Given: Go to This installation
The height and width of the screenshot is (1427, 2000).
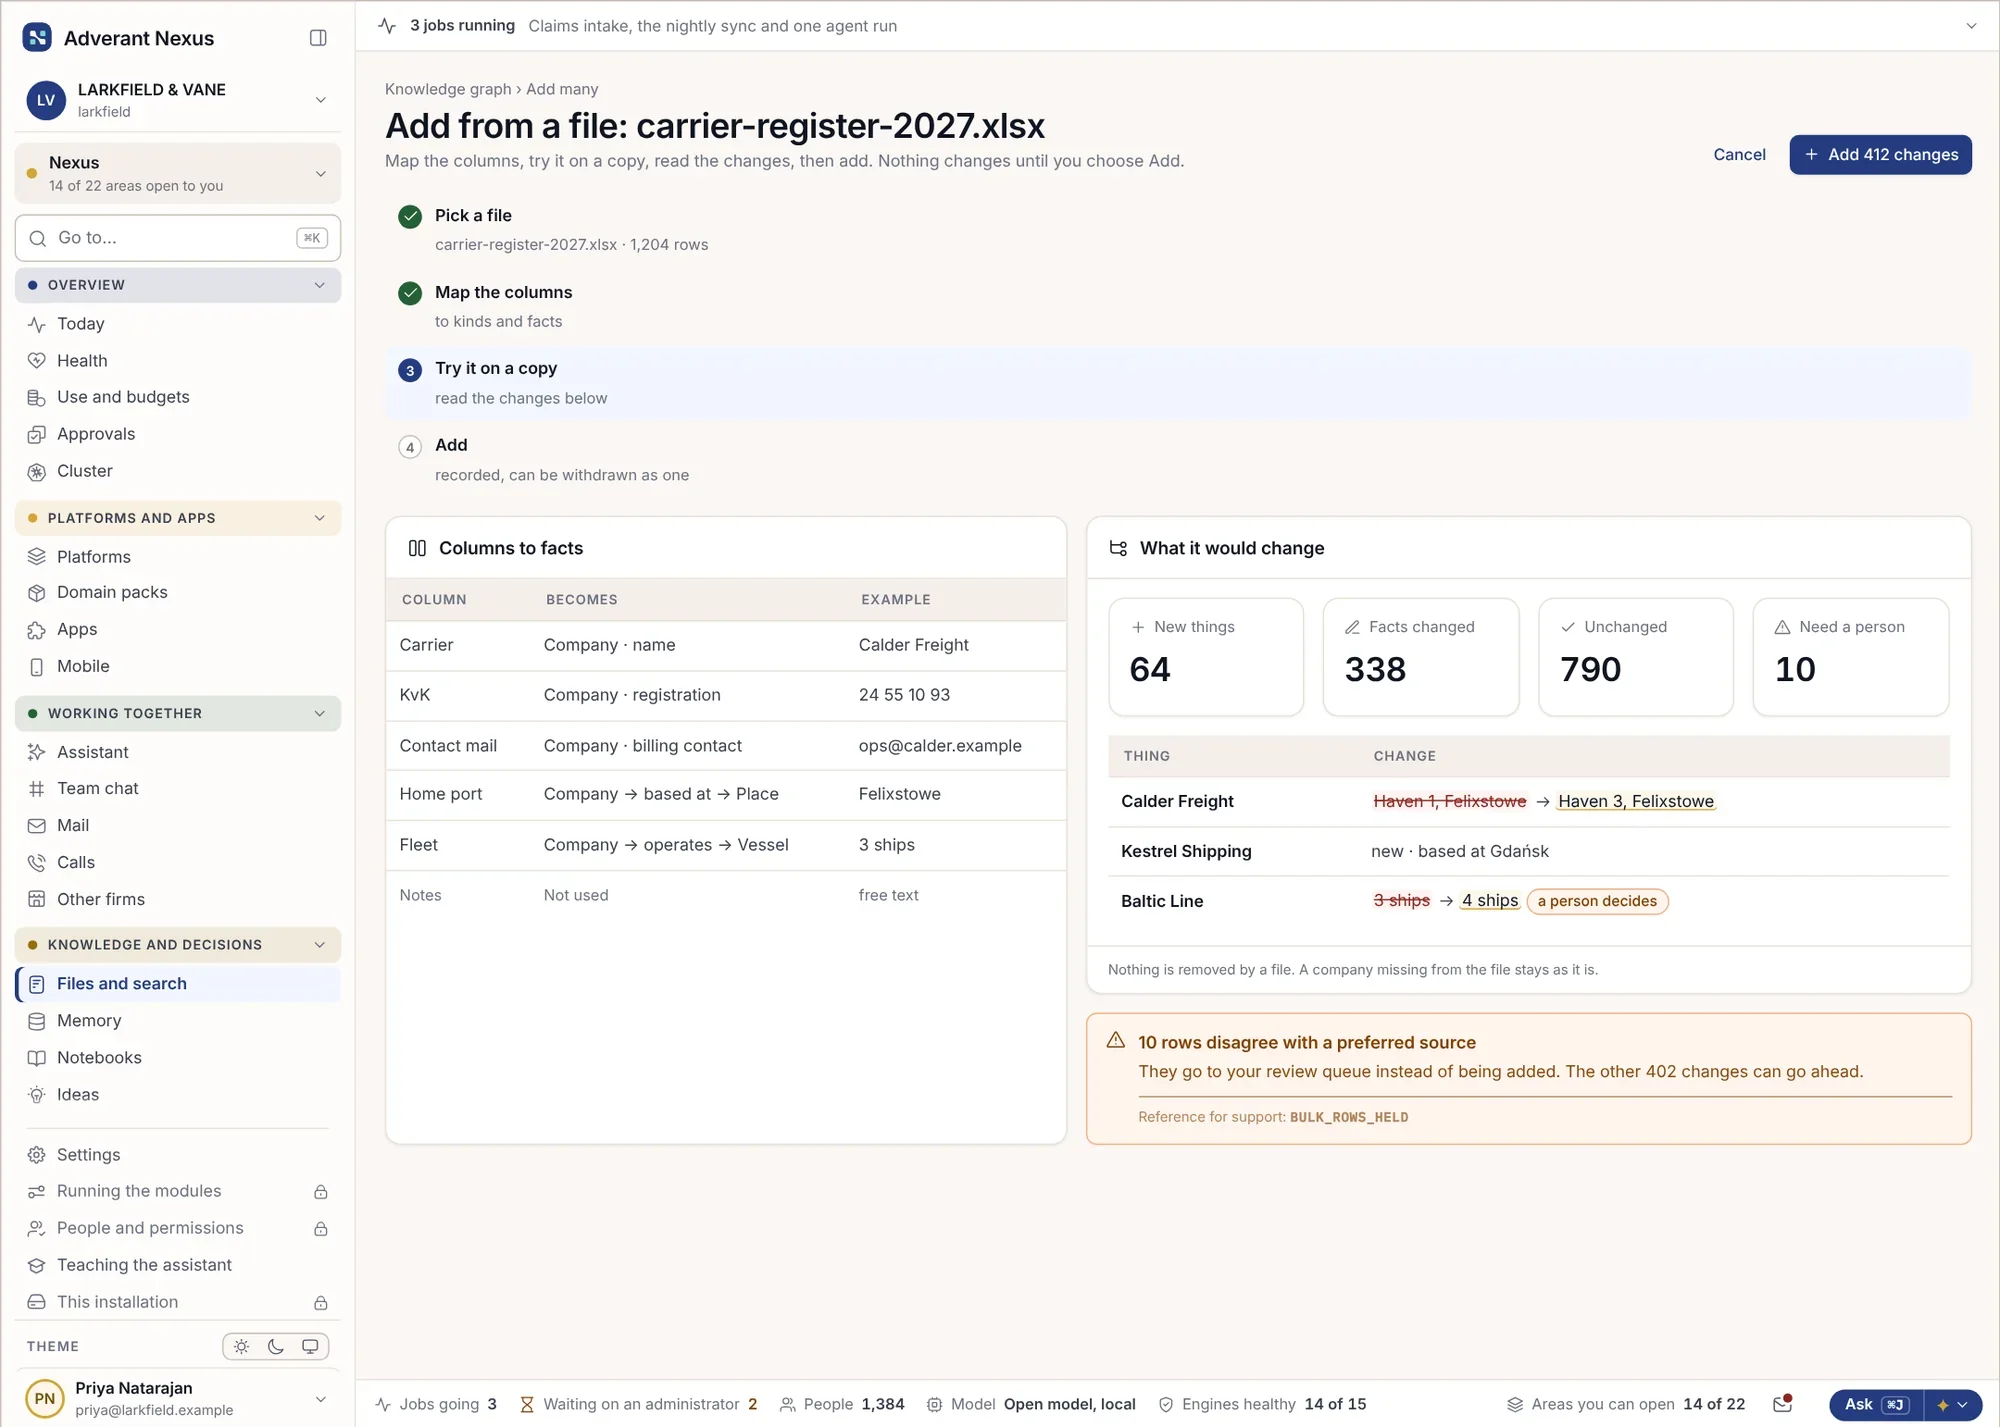Looking at the screenshot, I should coord(178,1302).
